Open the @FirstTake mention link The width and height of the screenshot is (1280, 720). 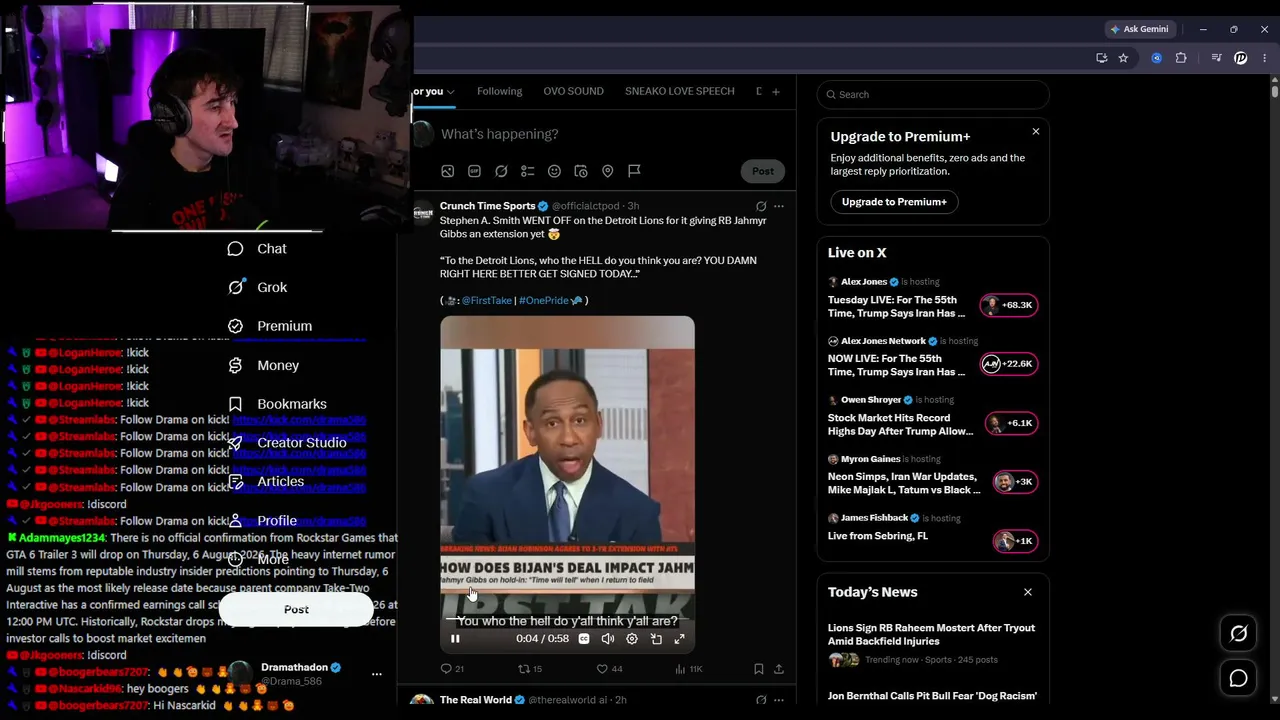point(486,300)
